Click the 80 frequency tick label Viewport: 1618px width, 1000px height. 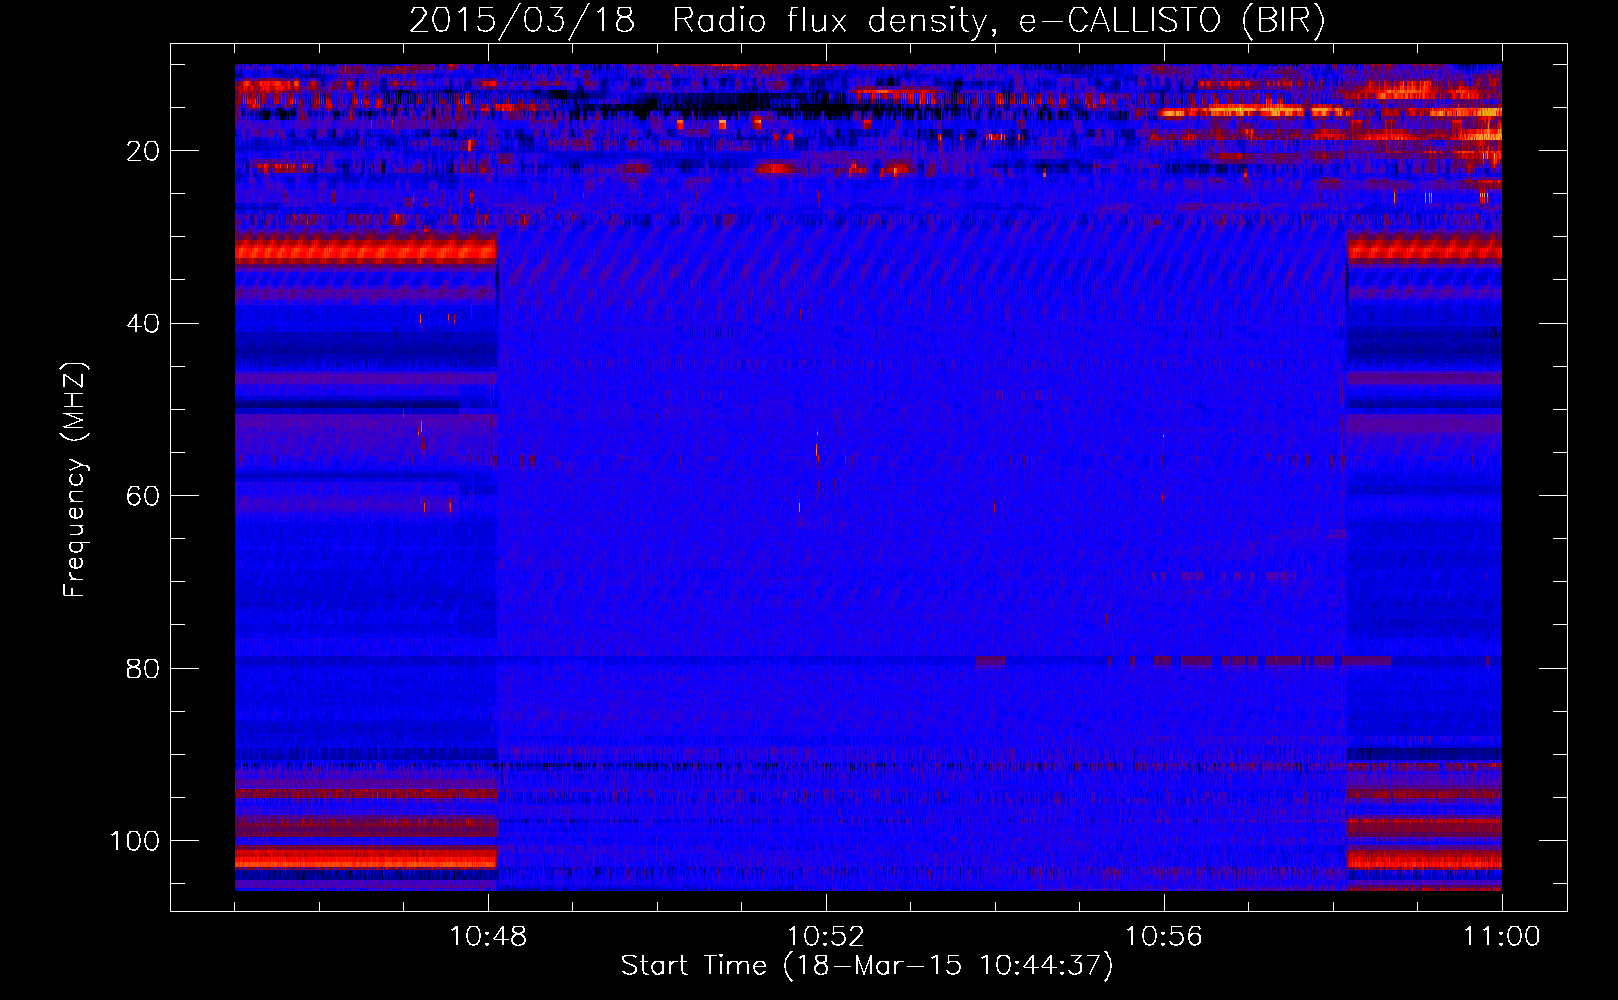click(144, 668)
